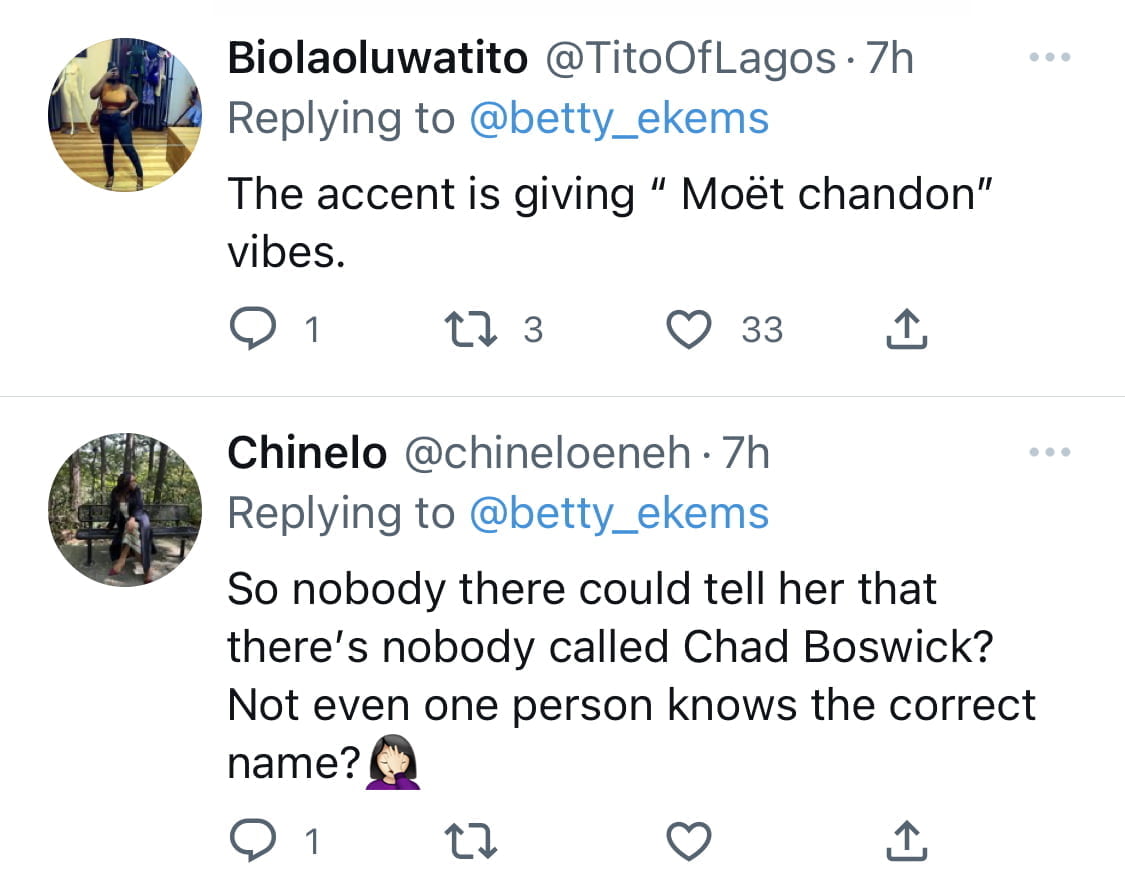This screenshot has width=1125, height=880.
Task: Open @betty_ekems link in Chinelo's reply
Action: [619, 514]
